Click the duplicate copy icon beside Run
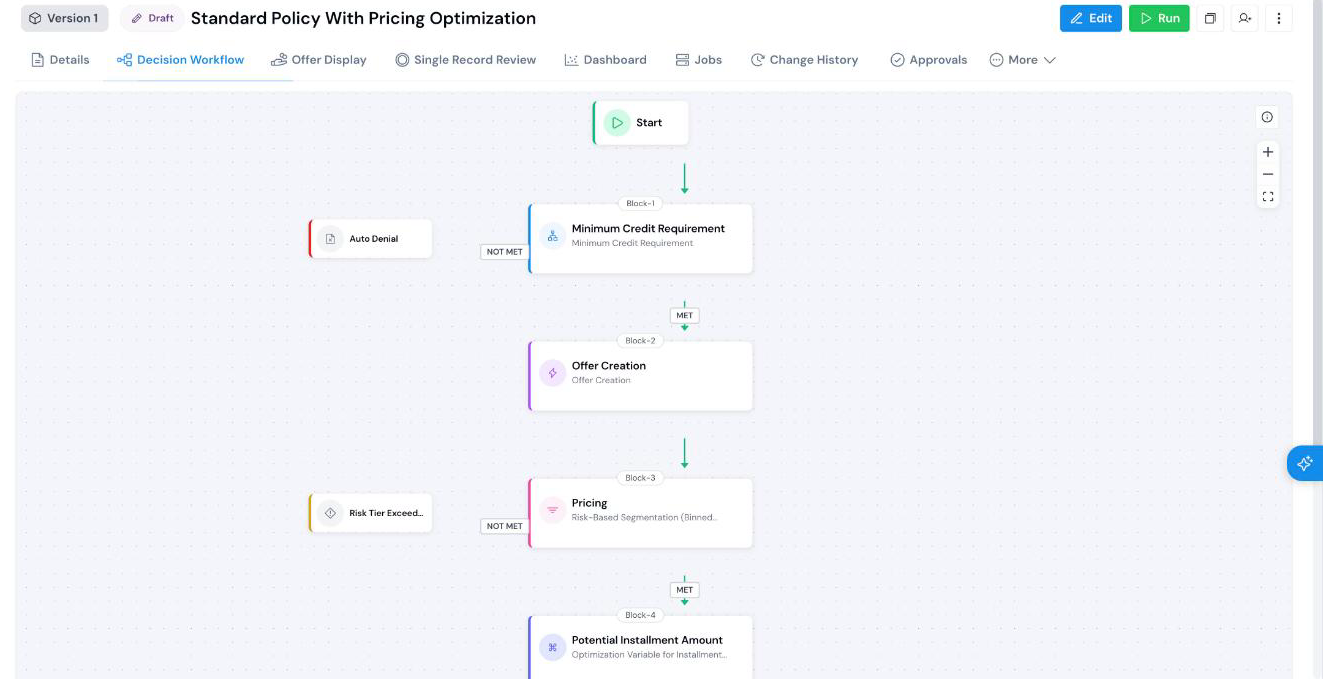The width and height of the screenshot is (1323, 679). pos(1210,18)
